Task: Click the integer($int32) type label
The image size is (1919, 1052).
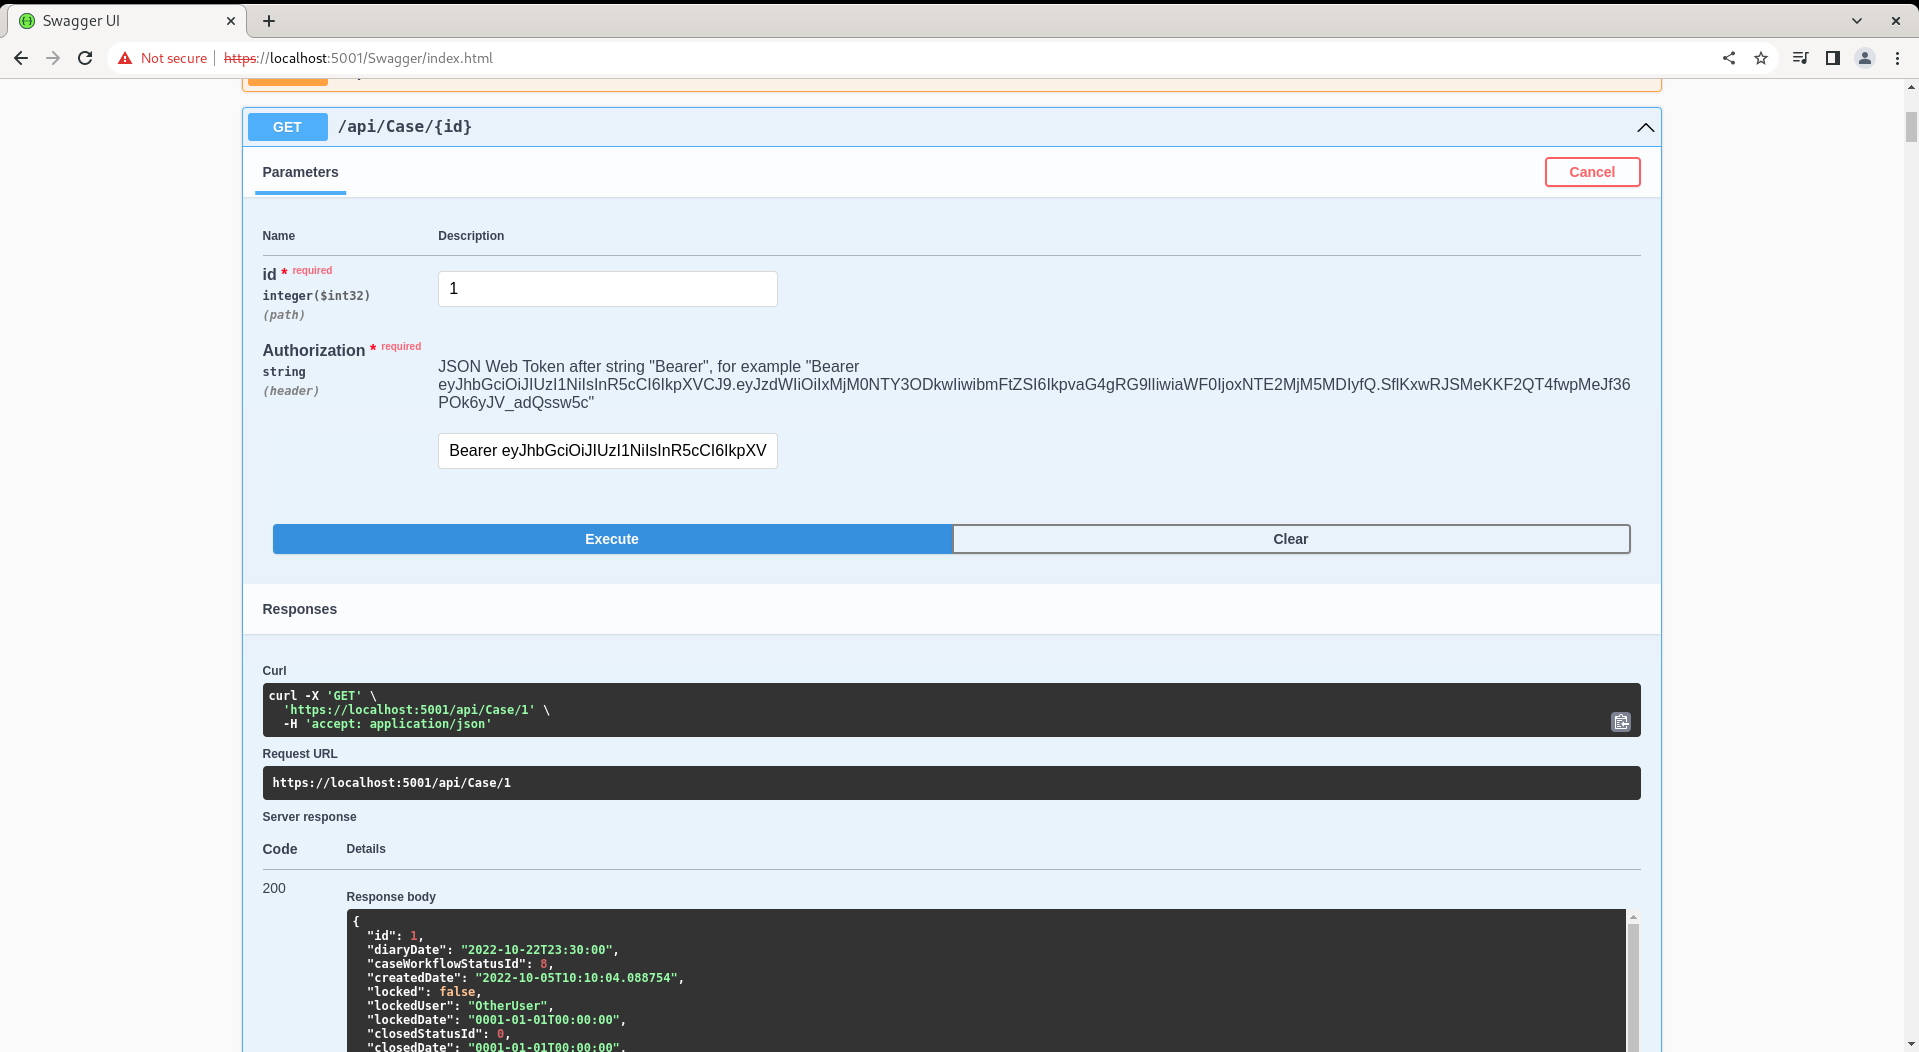Action: point(316,296)
